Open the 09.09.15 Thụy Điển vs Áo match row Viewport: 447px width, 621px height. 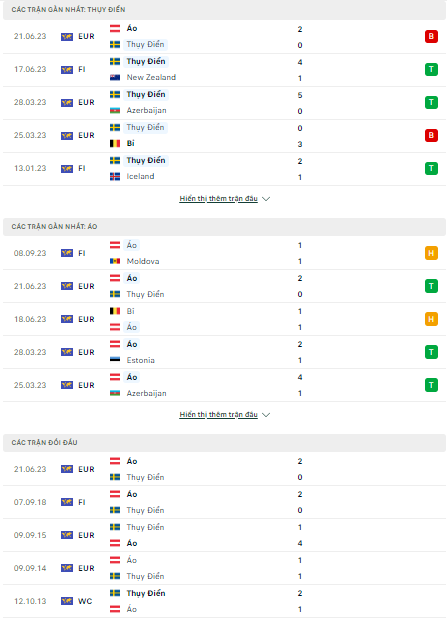tap(224, 535)
